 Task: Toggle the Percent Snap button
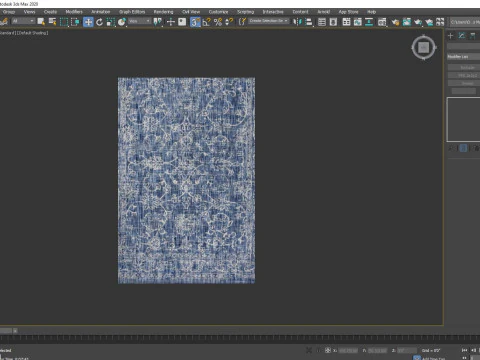tap(218, 22)
